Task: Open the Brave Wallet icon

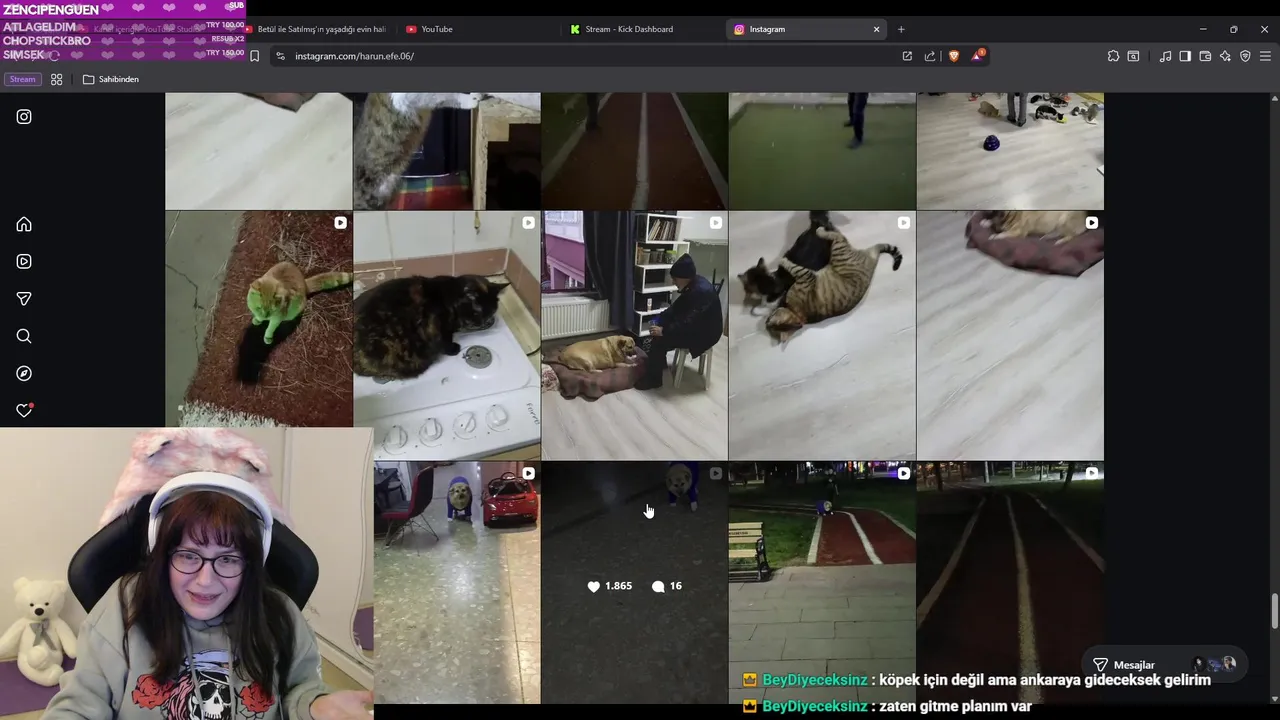Action: click(1205, 56)
